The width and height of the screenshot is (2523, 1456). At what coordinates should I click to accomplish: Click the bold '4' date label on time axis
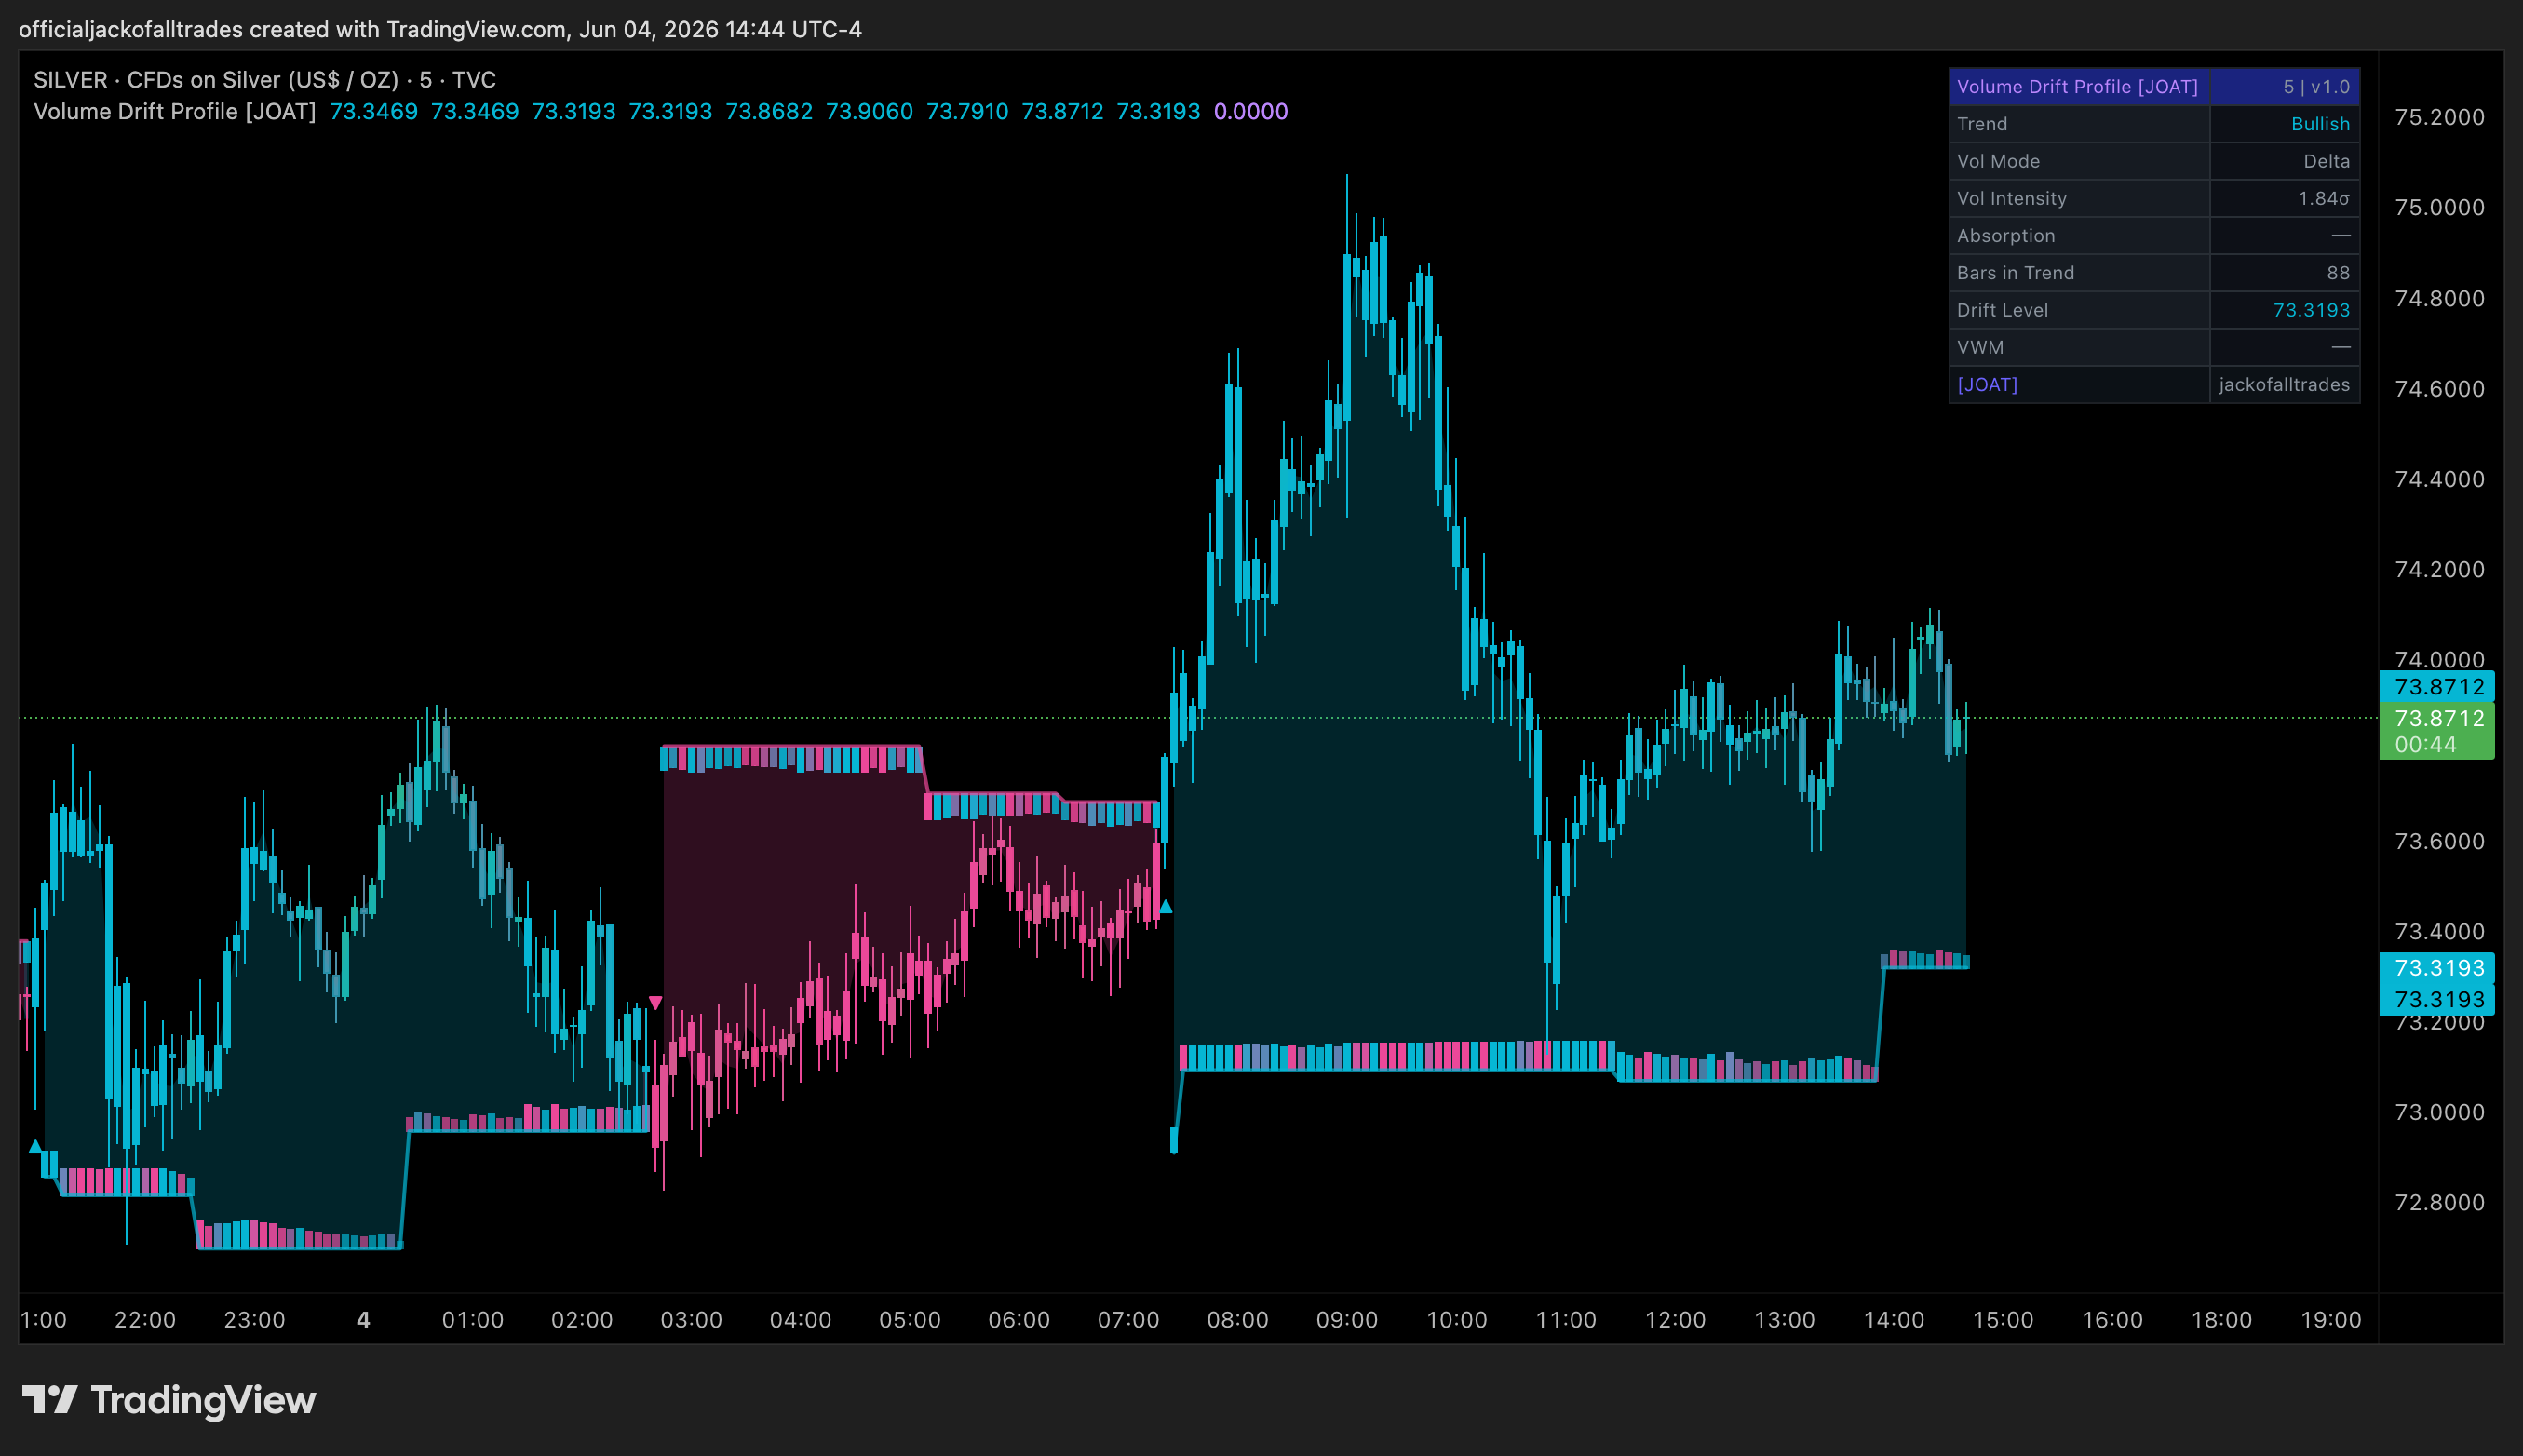coord(364,1320)
